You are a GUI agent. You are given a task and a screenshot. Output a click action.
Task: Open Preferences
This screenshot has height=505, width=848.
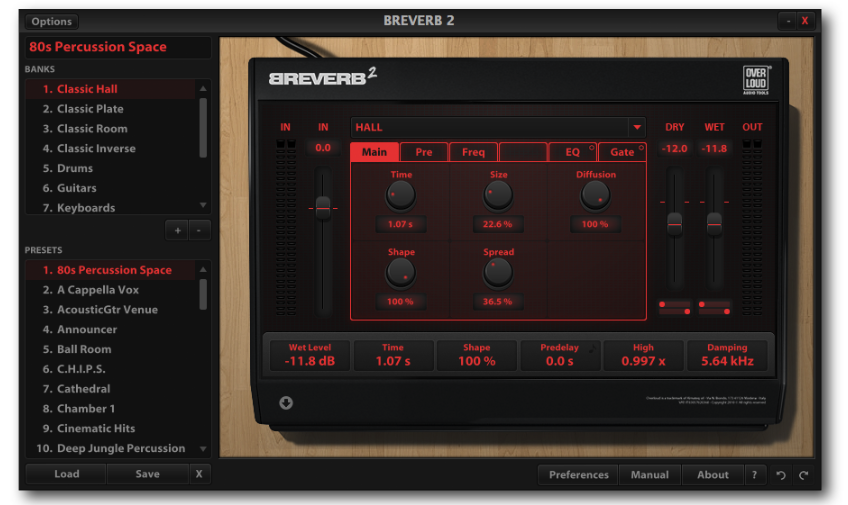579,475
